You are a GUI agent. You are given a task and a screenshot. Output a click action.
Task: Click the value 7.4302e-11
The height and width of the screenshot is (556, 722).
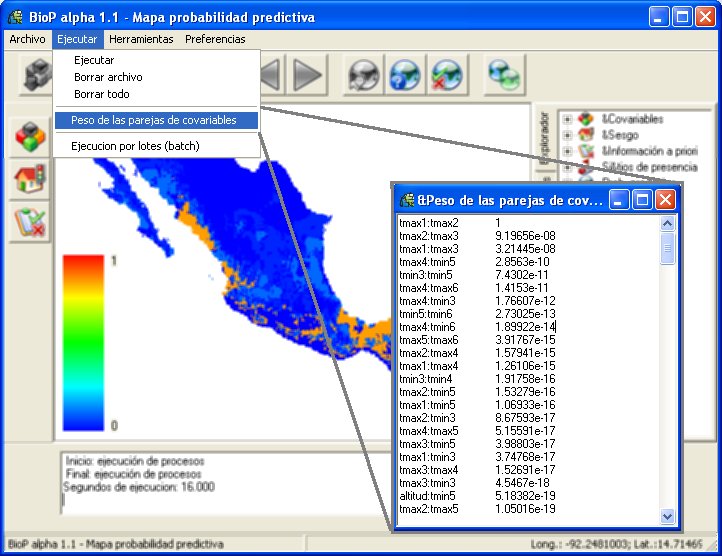pyautogui.click(x=522, y=275)
